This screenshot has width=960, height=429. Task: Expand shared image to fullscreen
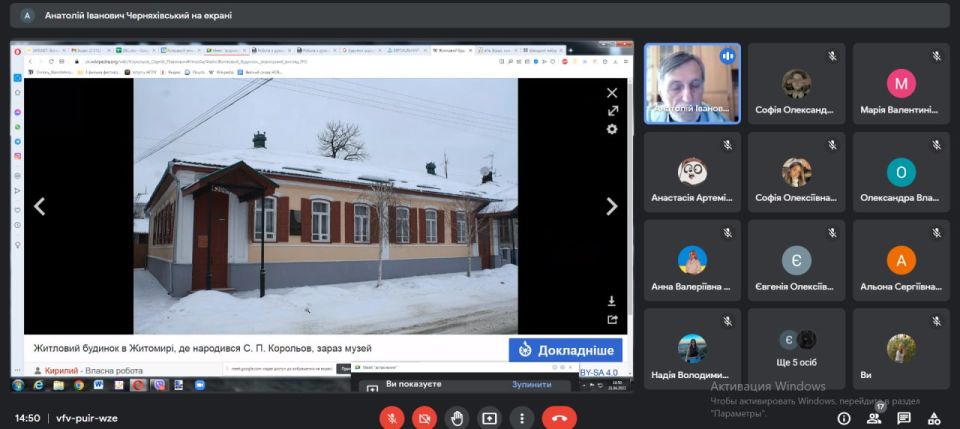pyautogui.click(x=612, y=111)
